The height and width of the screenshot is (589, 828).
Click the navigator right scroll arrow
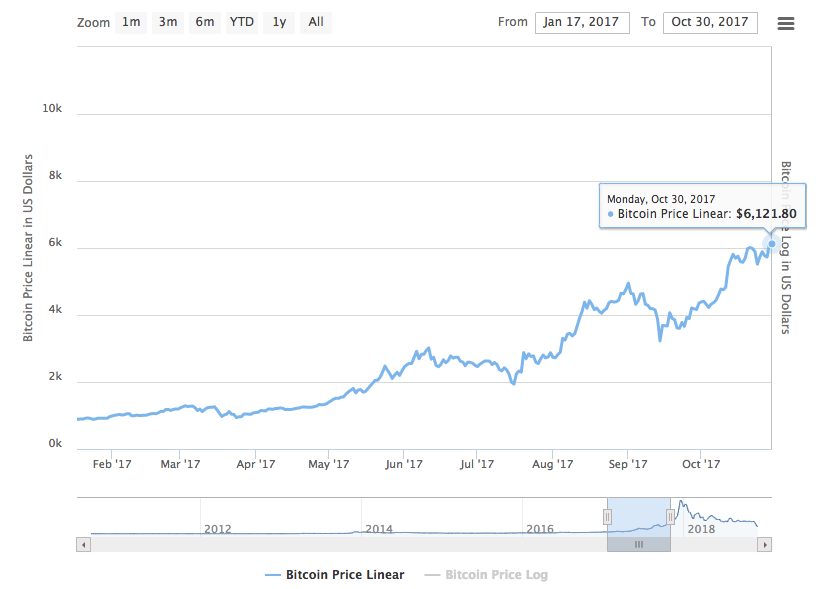[765, 545]
